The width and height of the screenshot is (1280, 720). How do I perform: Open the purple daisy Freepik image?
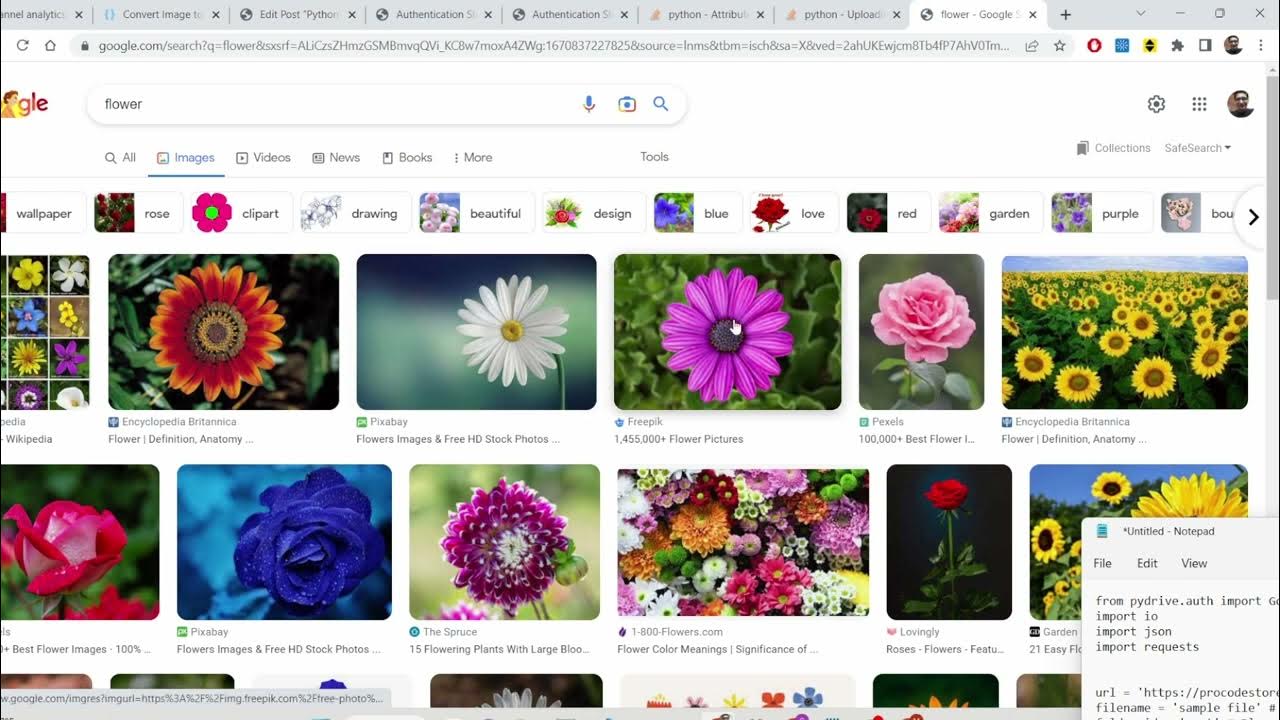click(x=727, y=332)
